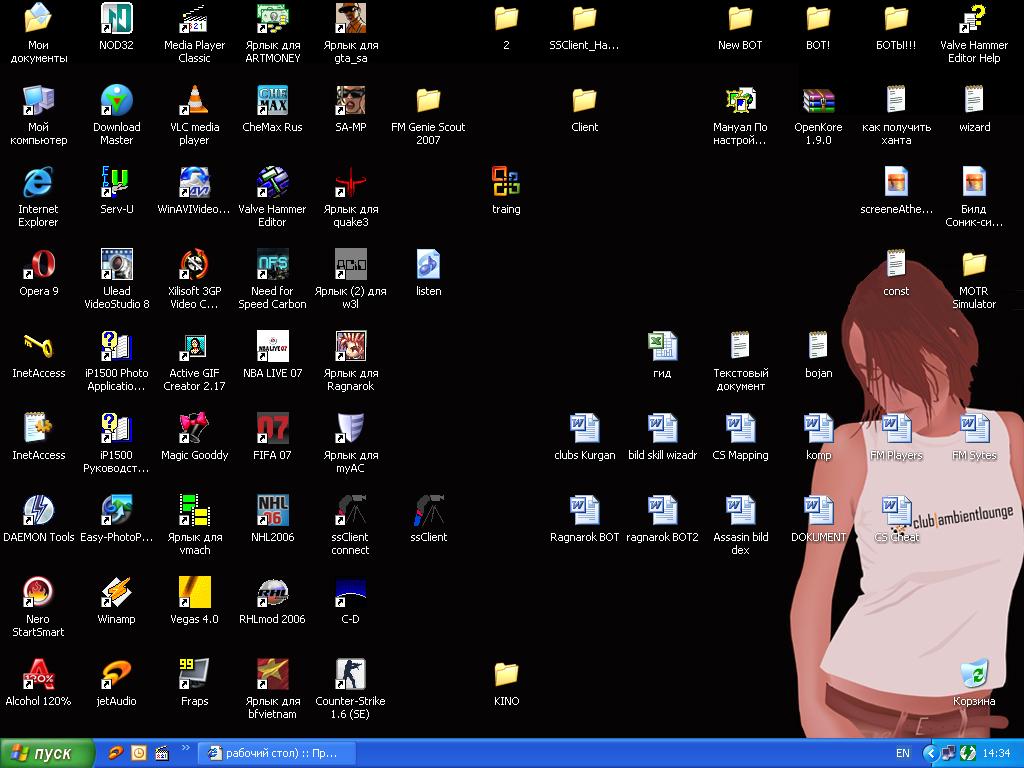Click the EN language indicator

click(903, 753)
